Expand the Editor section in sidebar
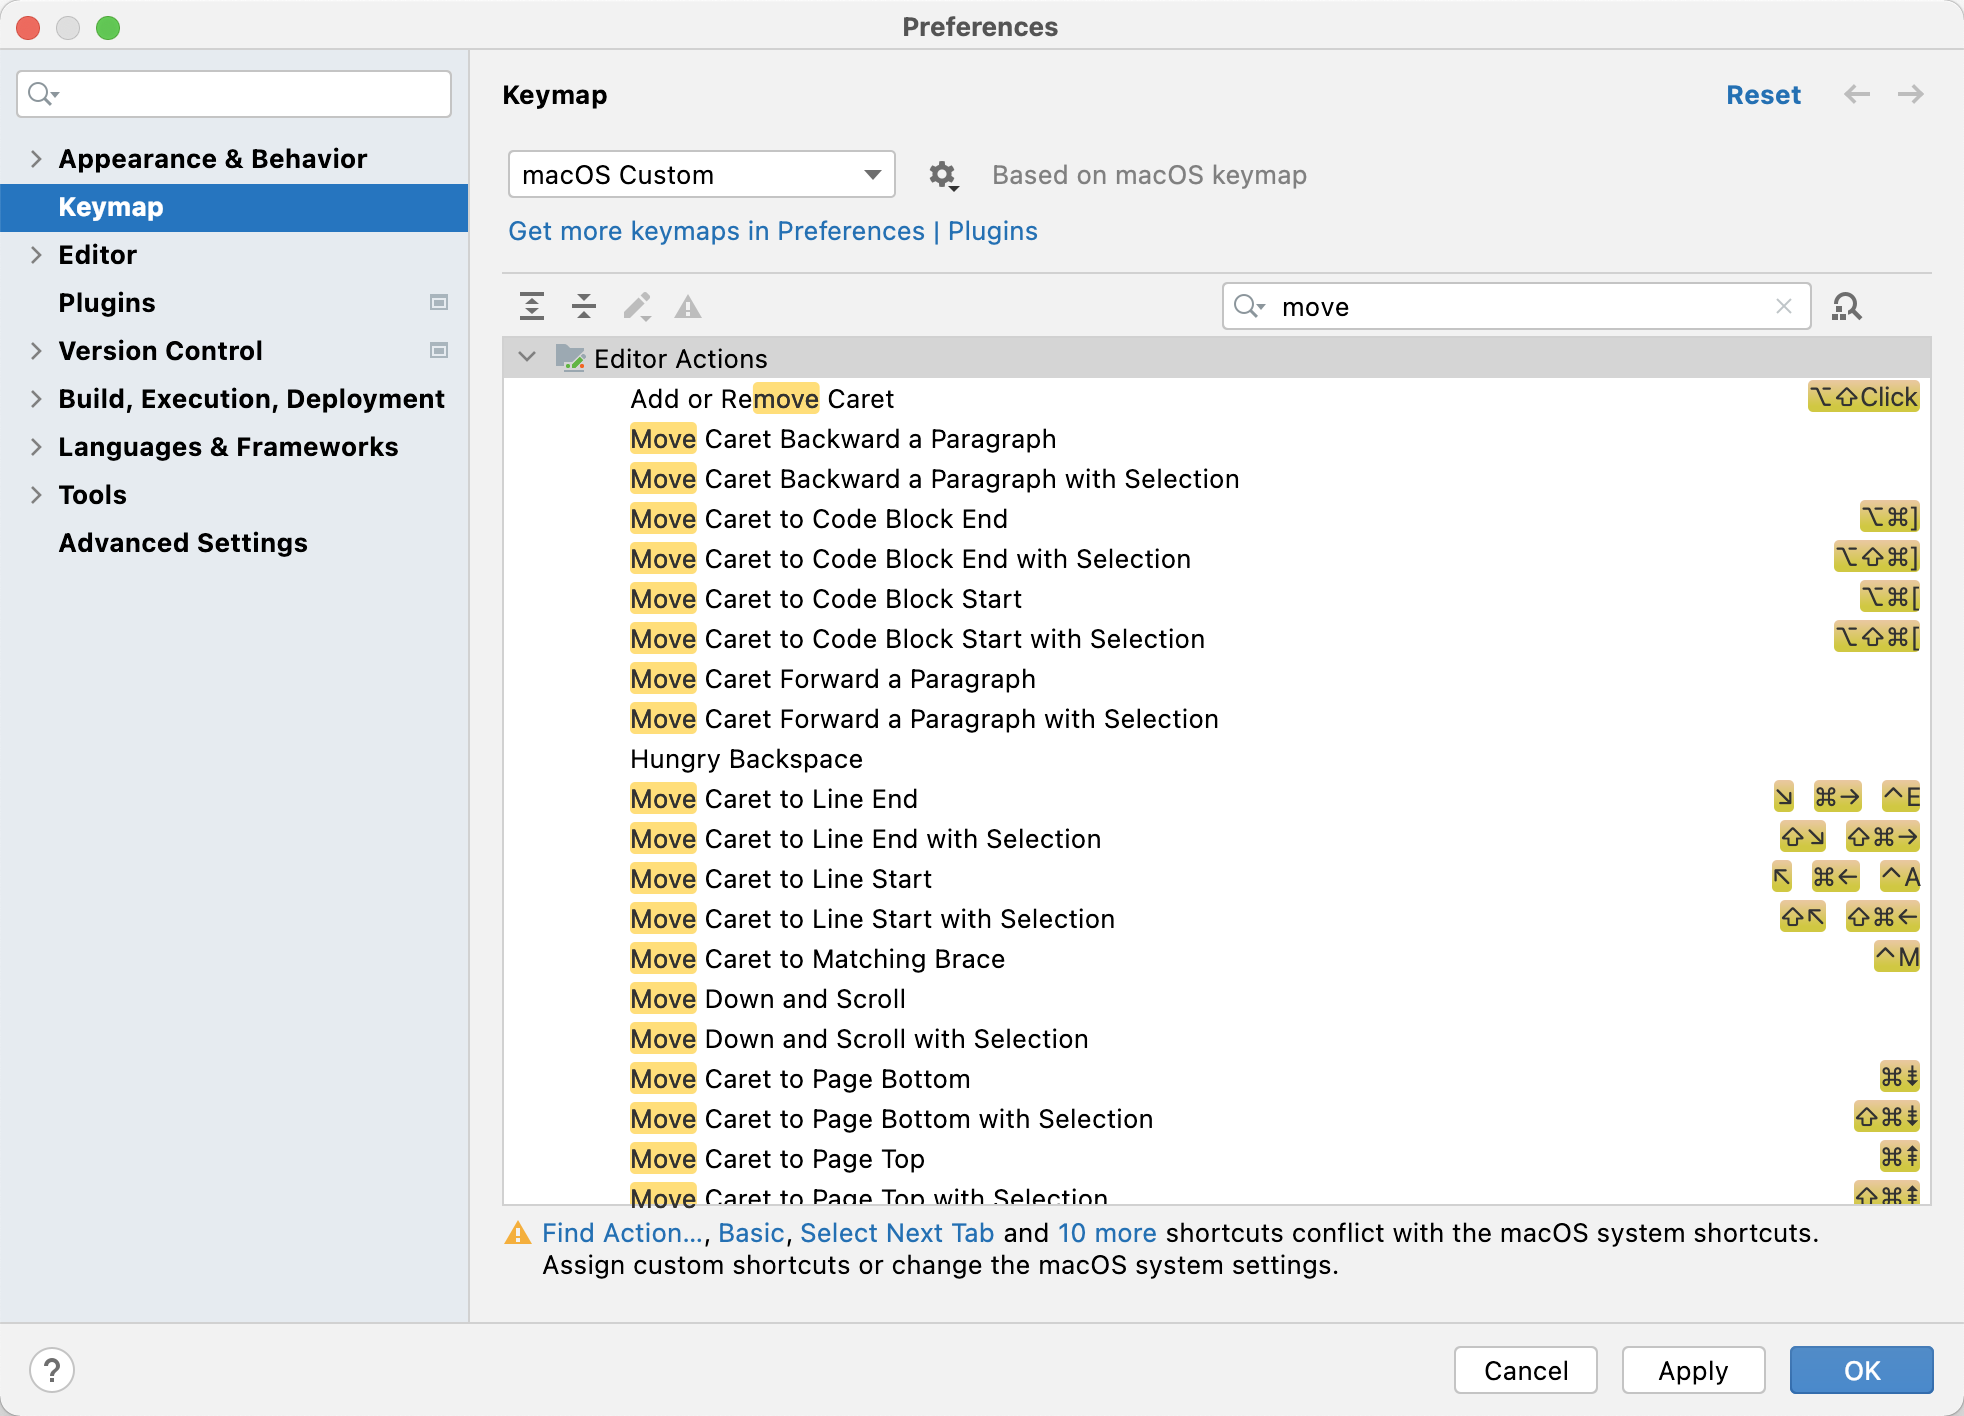1964x1416 pixels. pyautogui.click(x=35, y=255)
